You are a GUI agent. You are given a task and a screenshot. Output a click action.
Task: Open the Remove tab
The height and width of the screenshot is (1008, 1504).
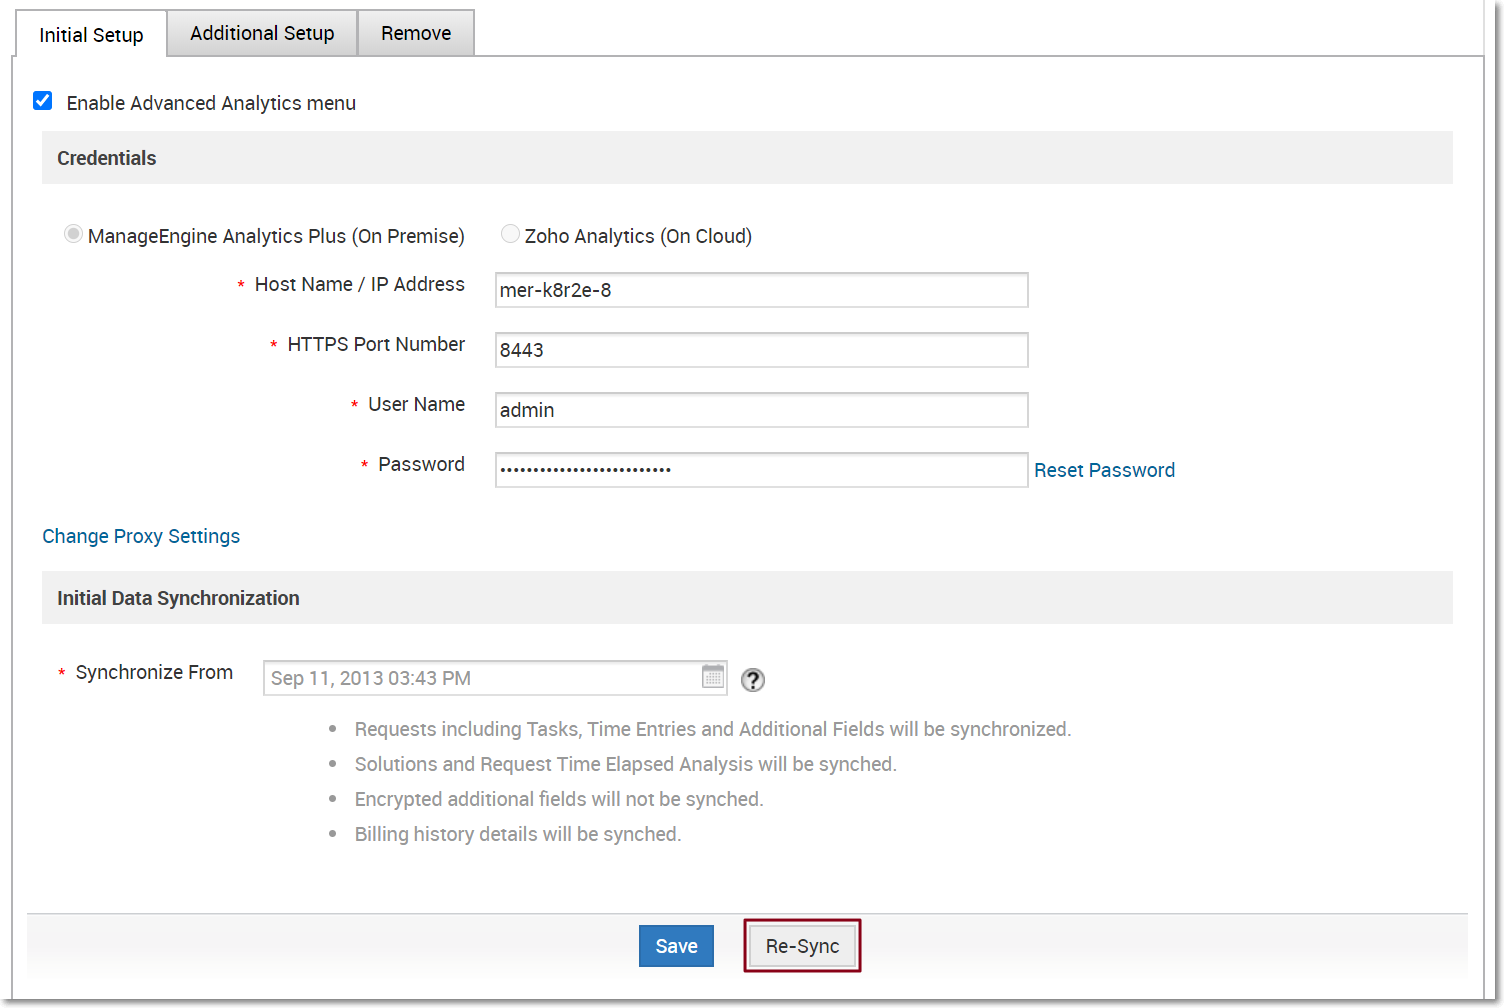[415, 33]
